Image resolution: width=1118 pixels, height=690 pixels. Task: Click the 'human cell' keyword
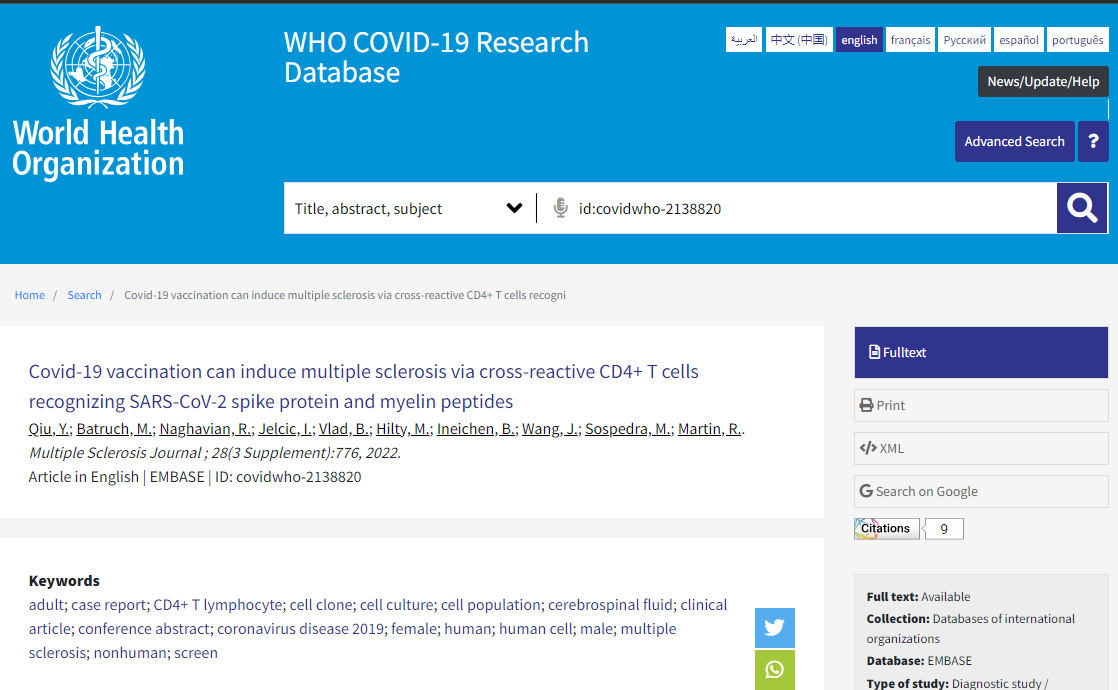point(535,629)
